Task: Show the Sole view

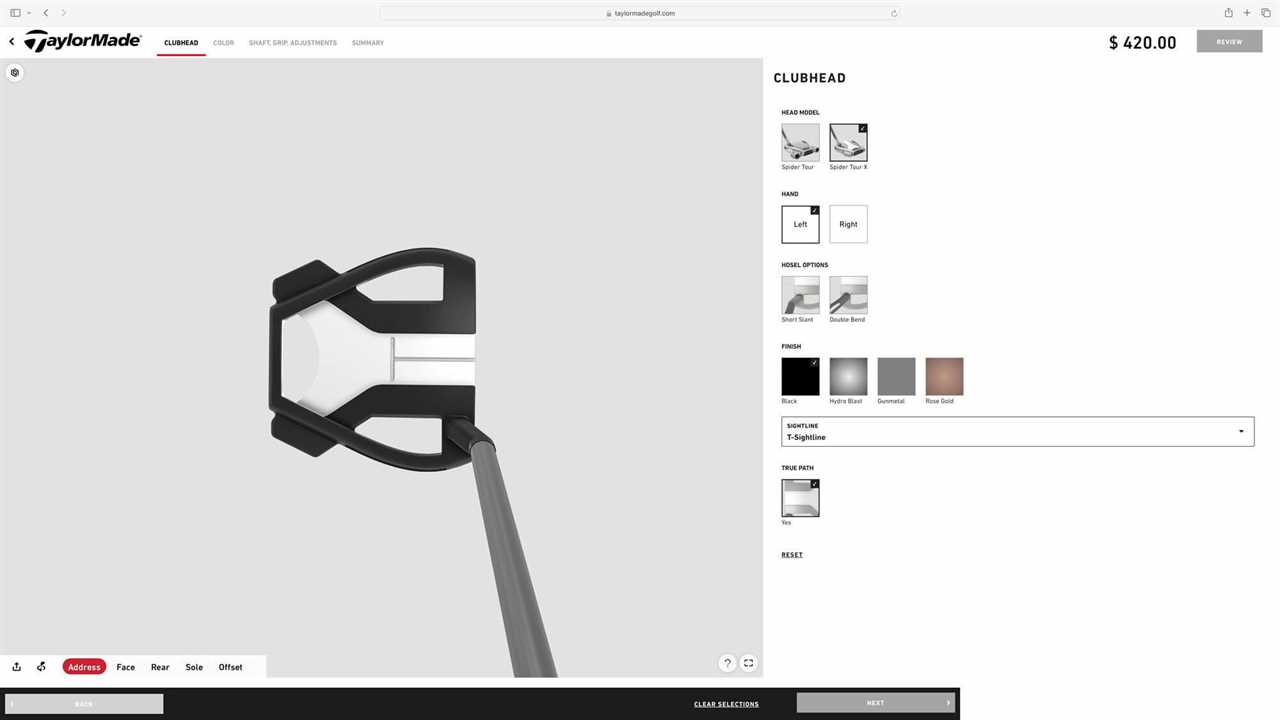Action: [x=194, y=667]
